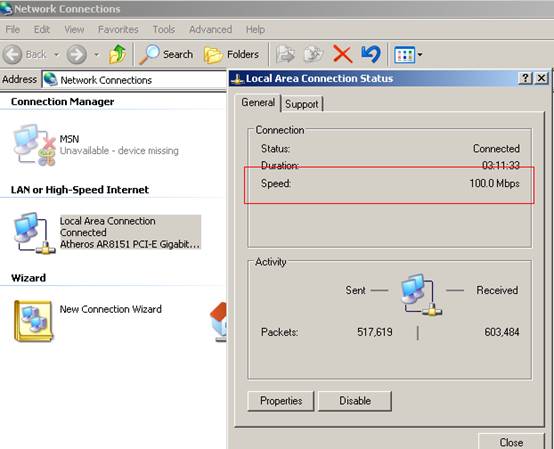This screenshot has height=449, width=554.
Task: Click the Disable button
Action: [x=355, y=401]
